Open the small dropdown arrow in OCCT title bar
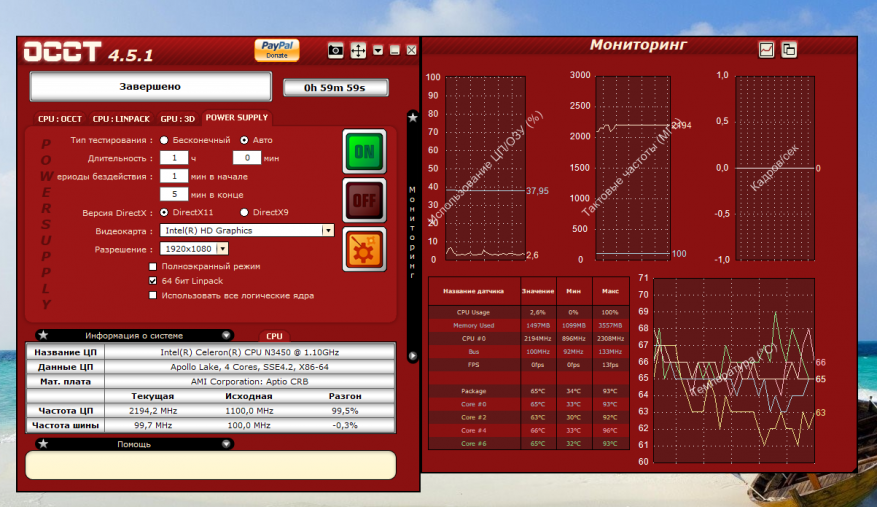This screenshot has width=877, height=507. [x=378, y=50]
